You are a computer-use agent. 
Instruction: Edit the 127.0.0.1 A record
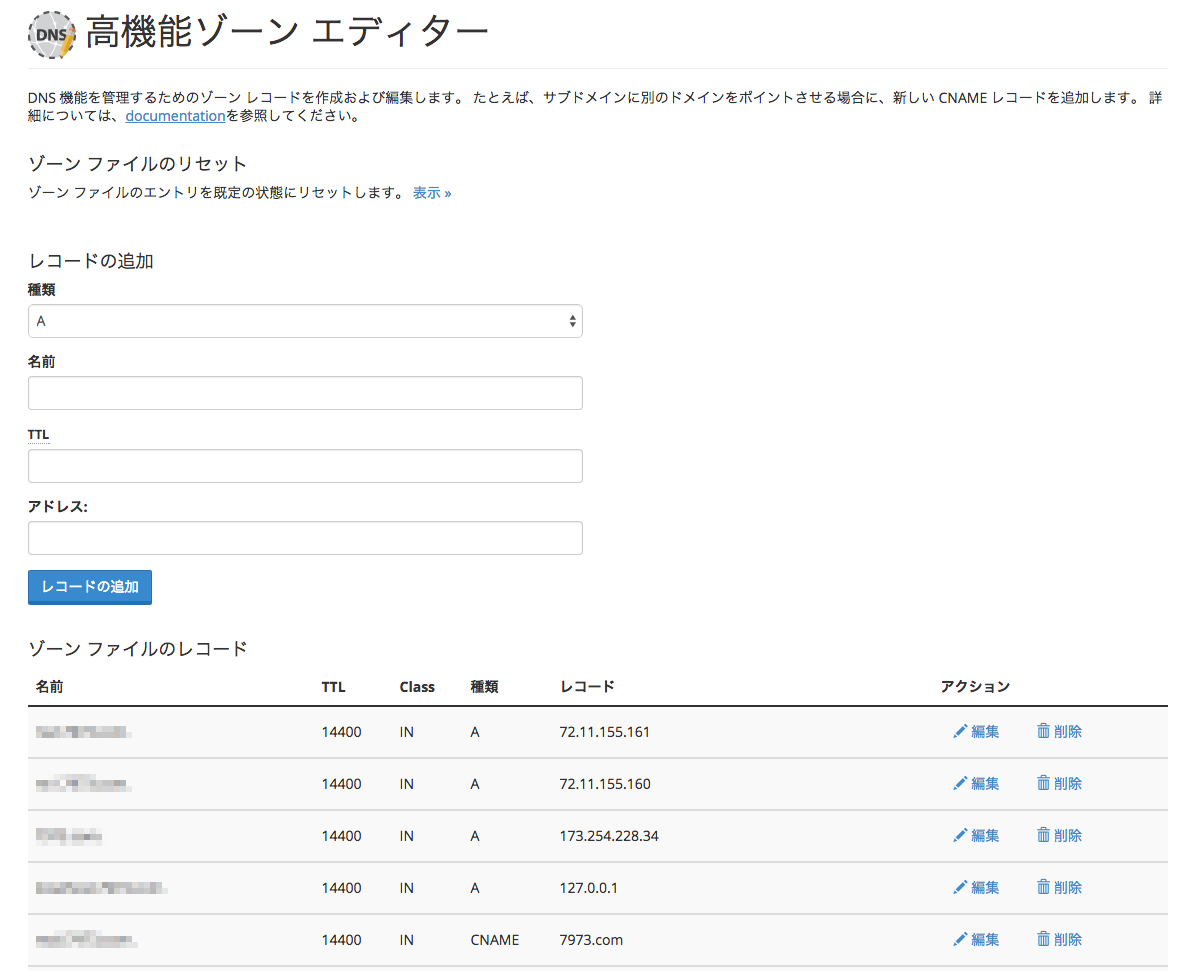(976, 888)
